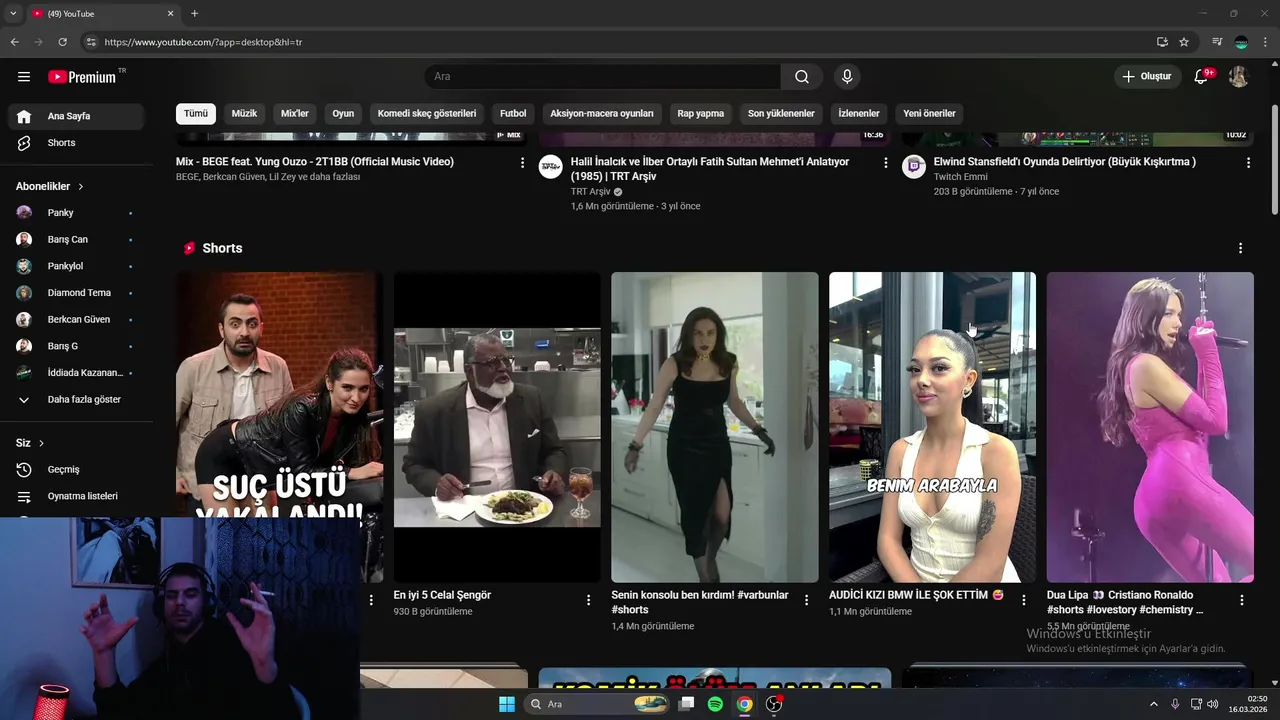Open Windows Start menu
This screenshot has width=1280, height=720.
tap(507, 704)
